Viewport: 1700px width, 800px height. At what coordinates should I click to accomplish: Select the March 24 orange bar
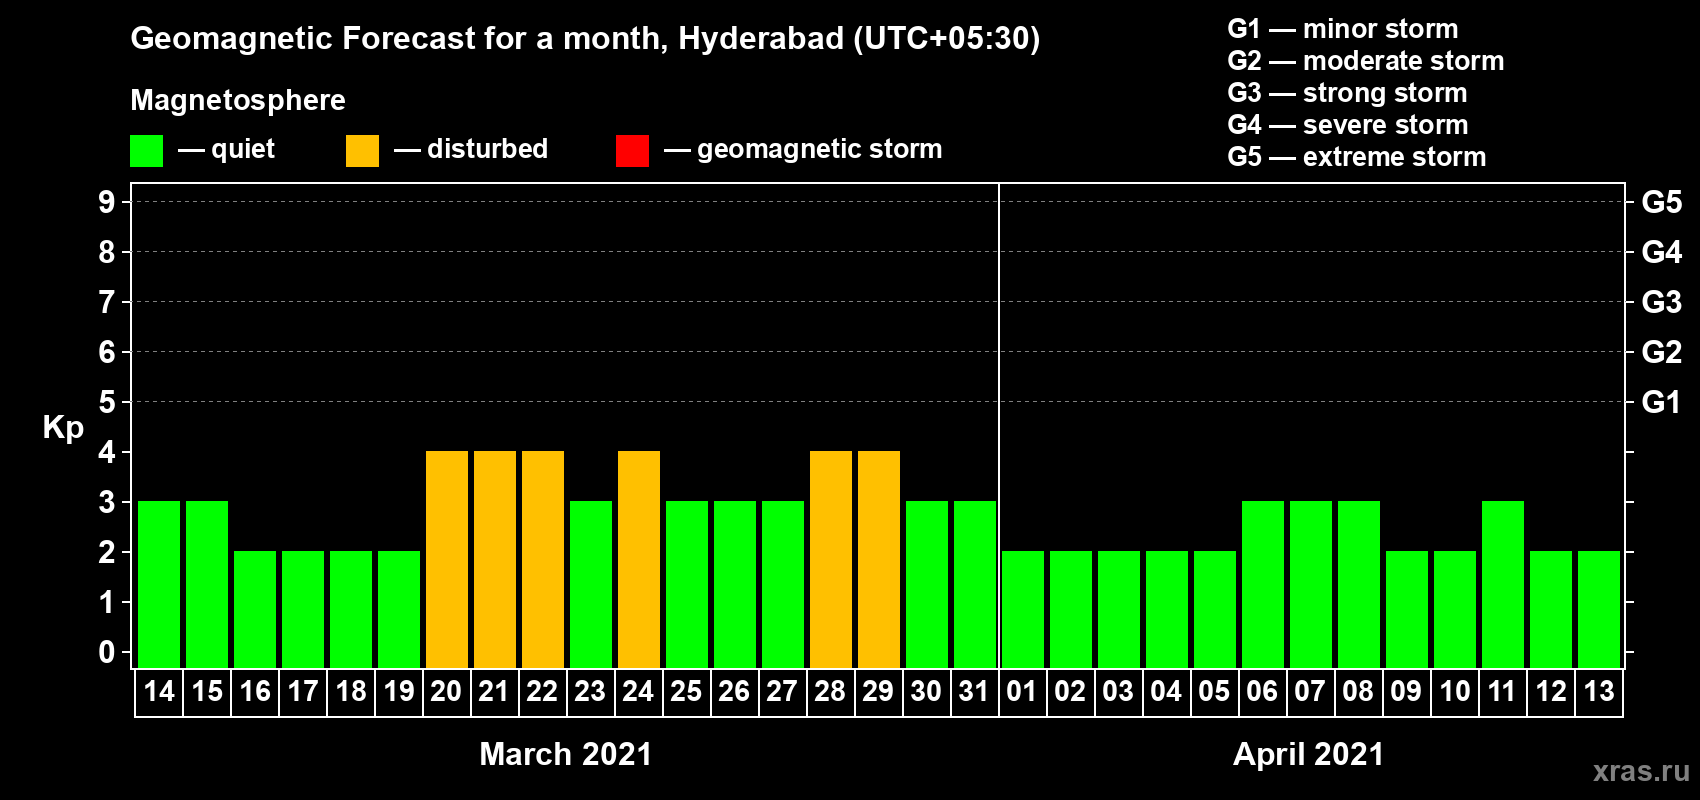pos(639,559)
